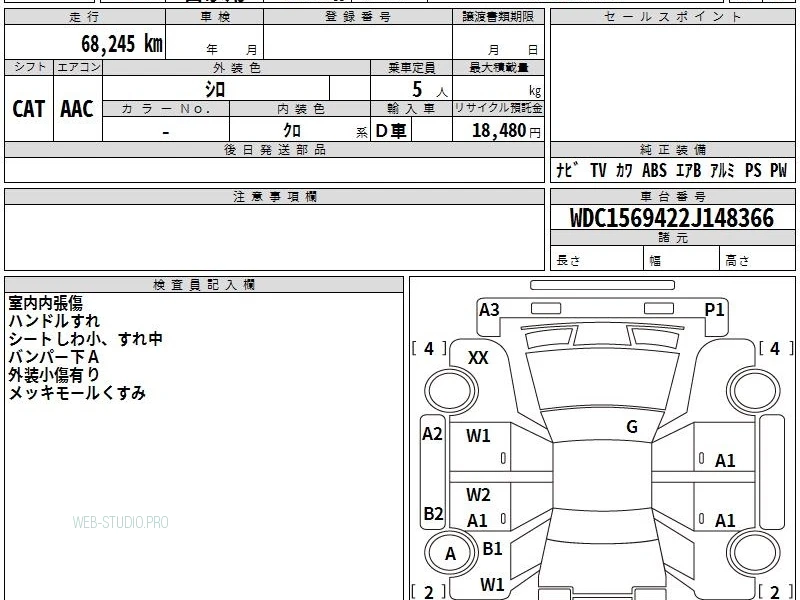Click the D車 import car value
The height and width of the screenshot is (600, 800).
(391, 131)
